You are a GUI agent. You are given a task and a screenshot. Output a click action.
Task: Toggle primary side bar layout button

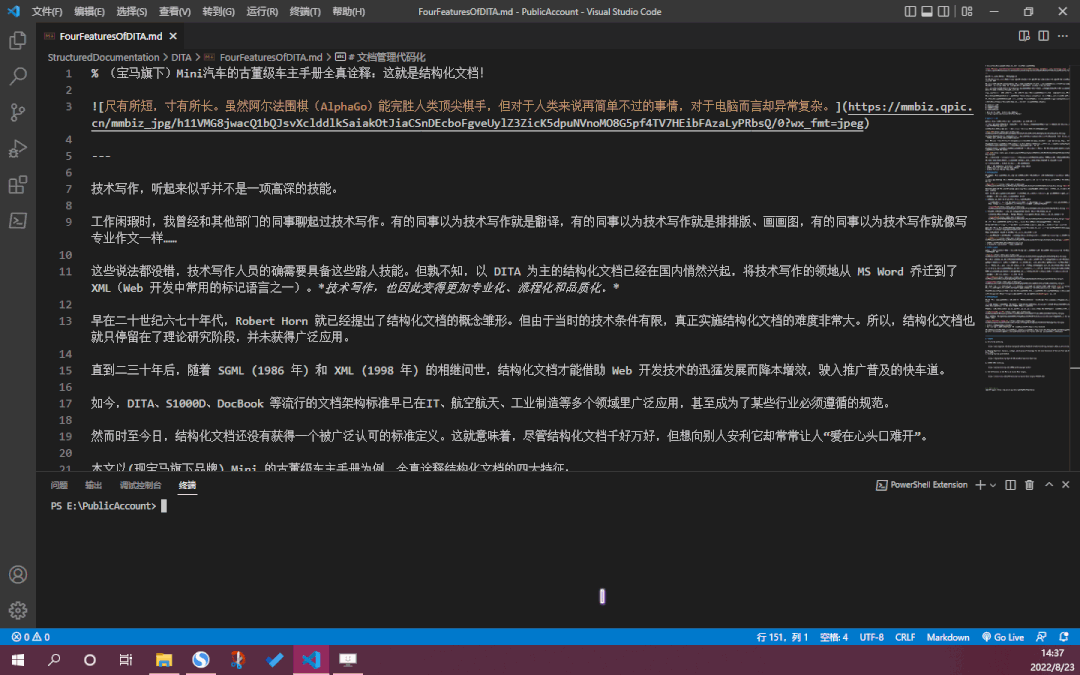(x=911, y=12)
